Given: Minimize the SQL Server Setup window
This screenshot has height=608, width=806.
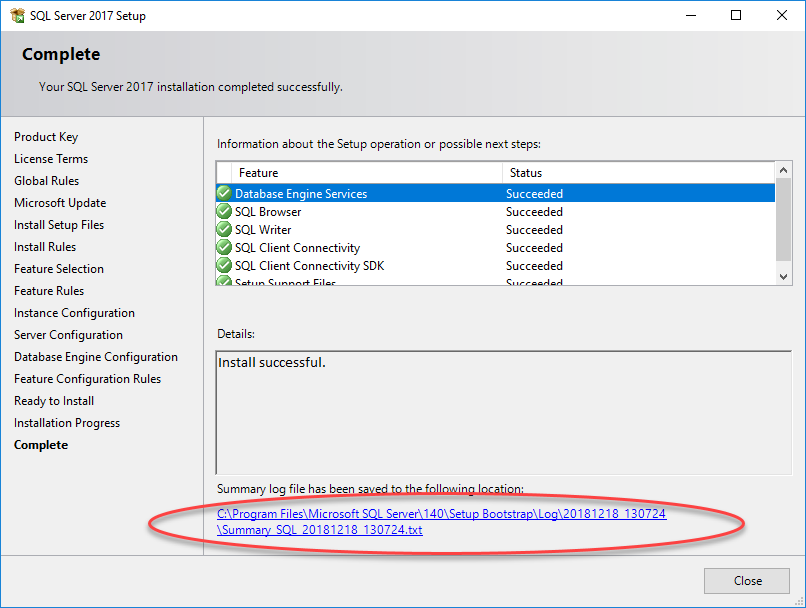Looking at the screenshot, I should [691, 15].
